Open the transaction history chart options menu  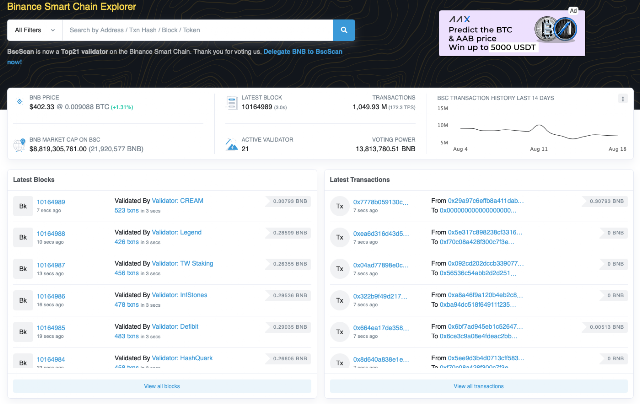click(x=622, y=99)
